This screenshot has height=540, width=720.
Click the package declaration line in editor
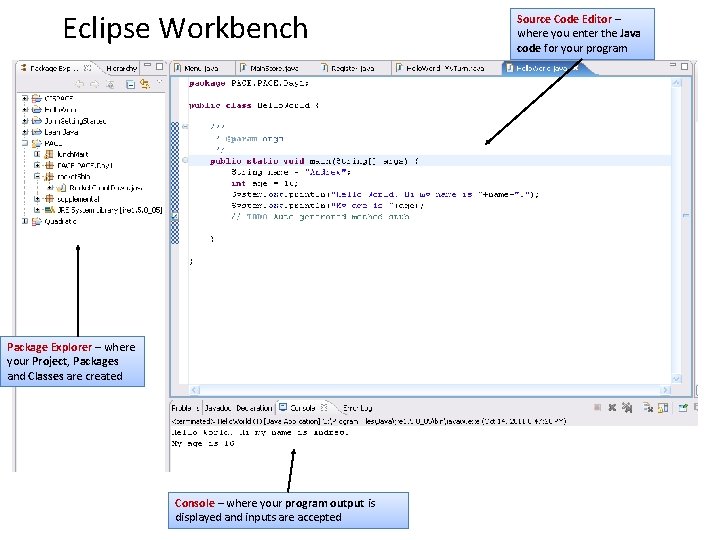click(x=248, y=83)
